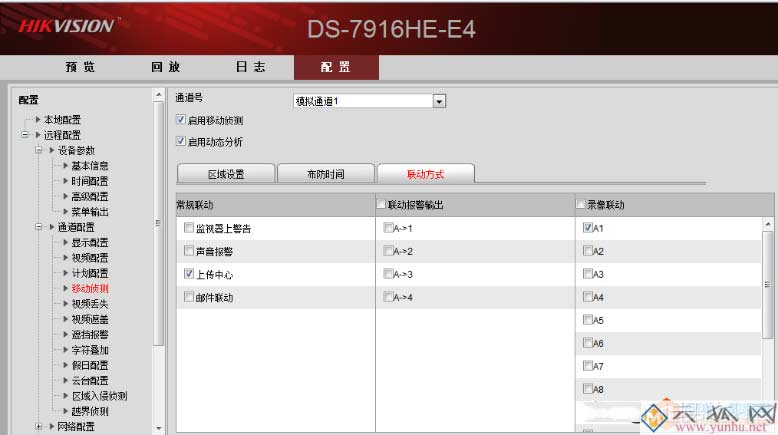Select the 配置 tab
The width and height of the screenshot is (778, 435).
click(336, 67)
